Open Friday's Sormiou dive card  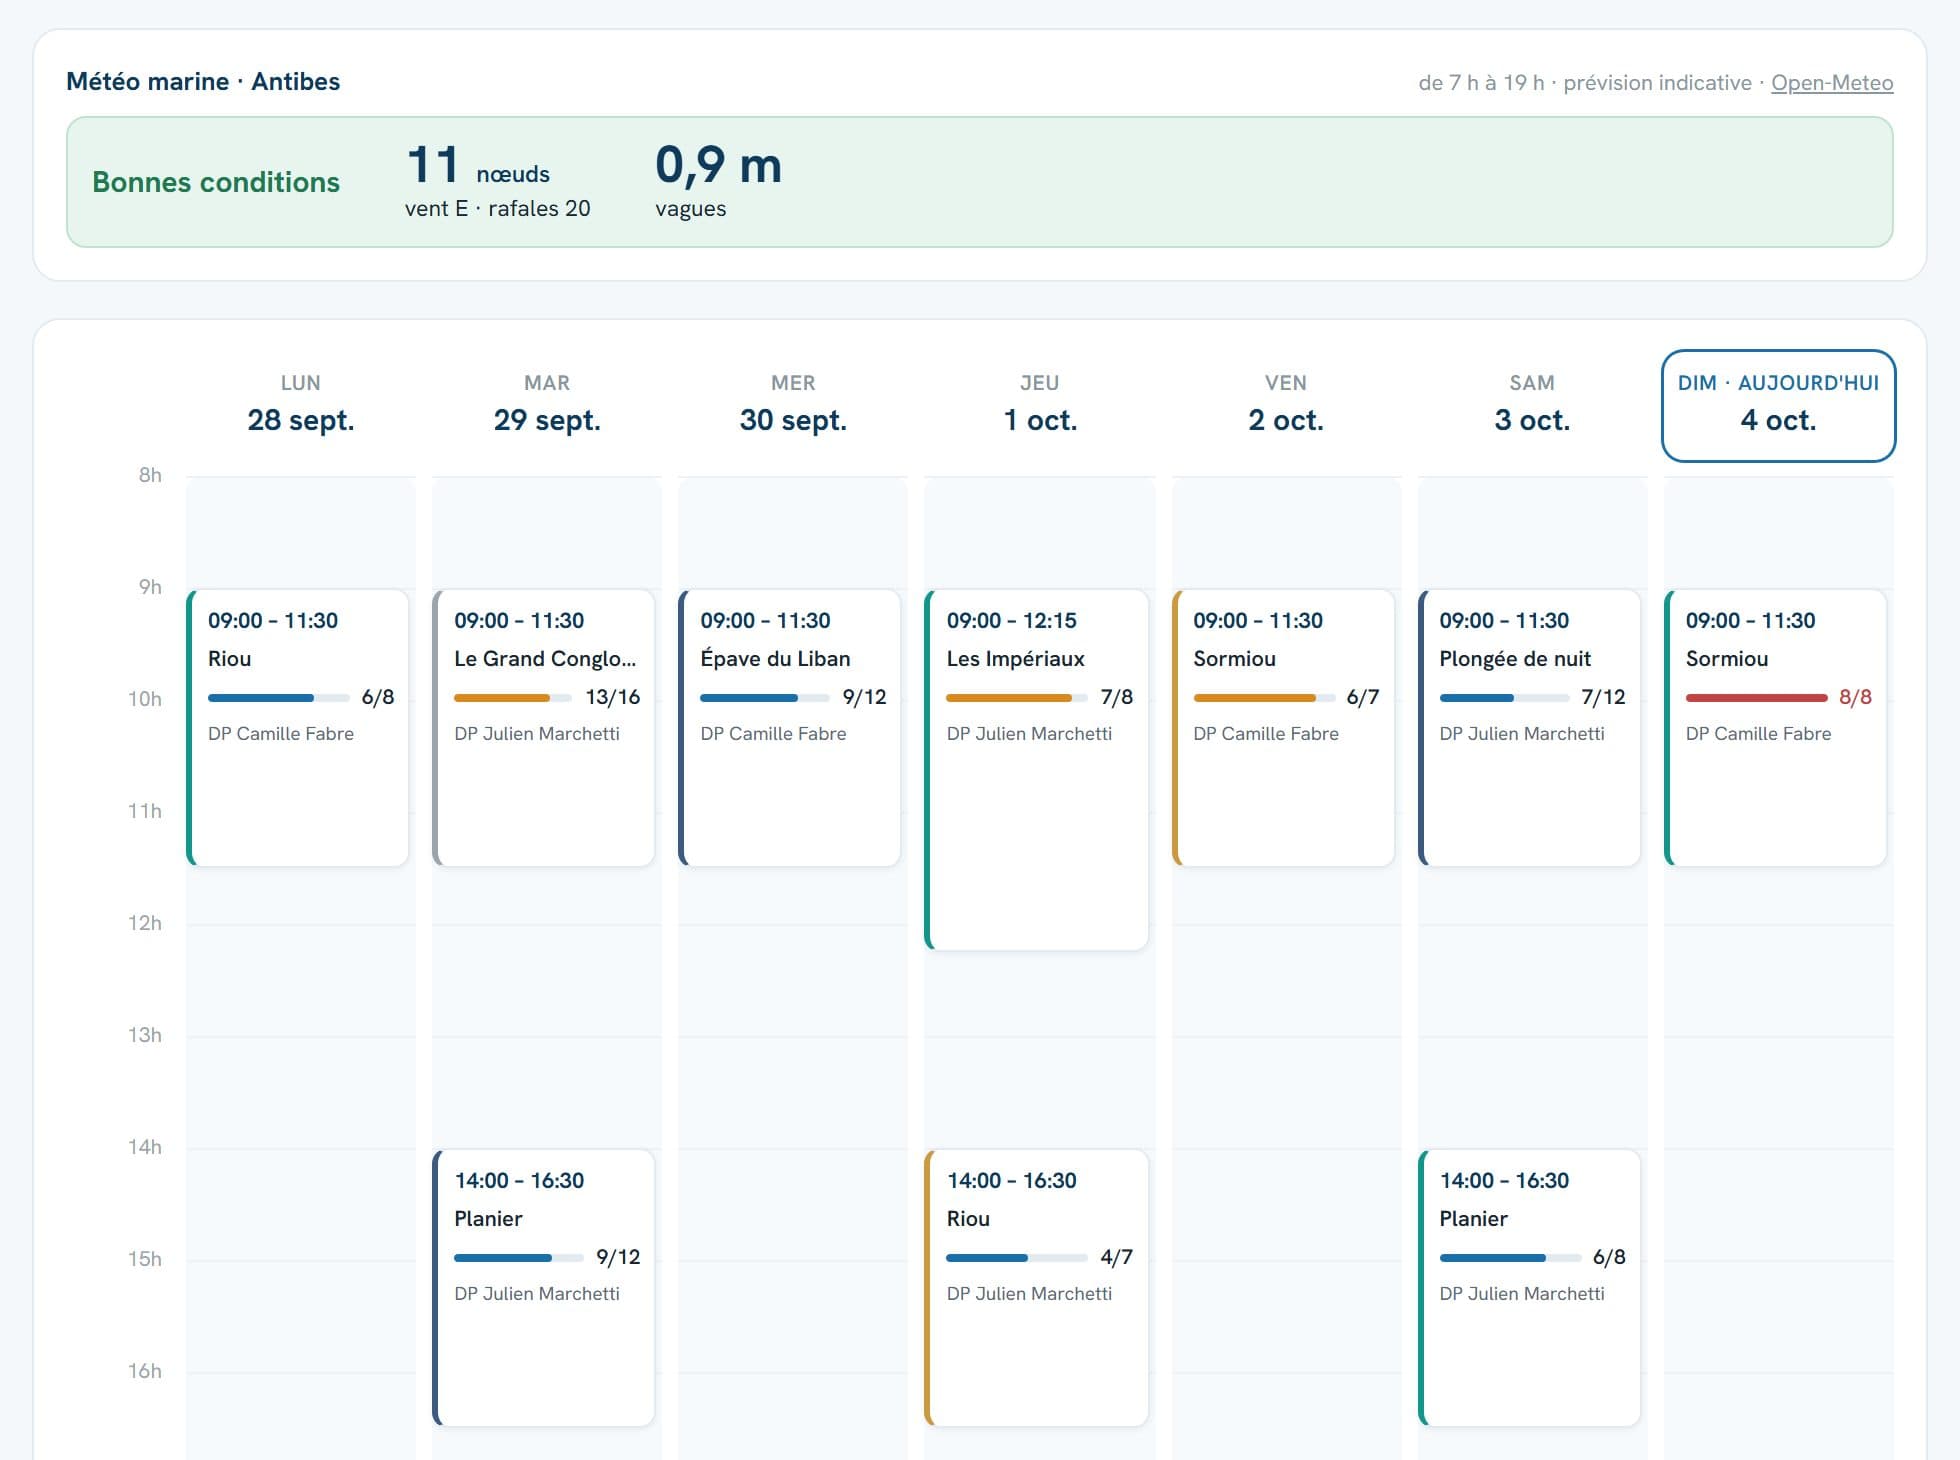click(x=1283, y=728)
